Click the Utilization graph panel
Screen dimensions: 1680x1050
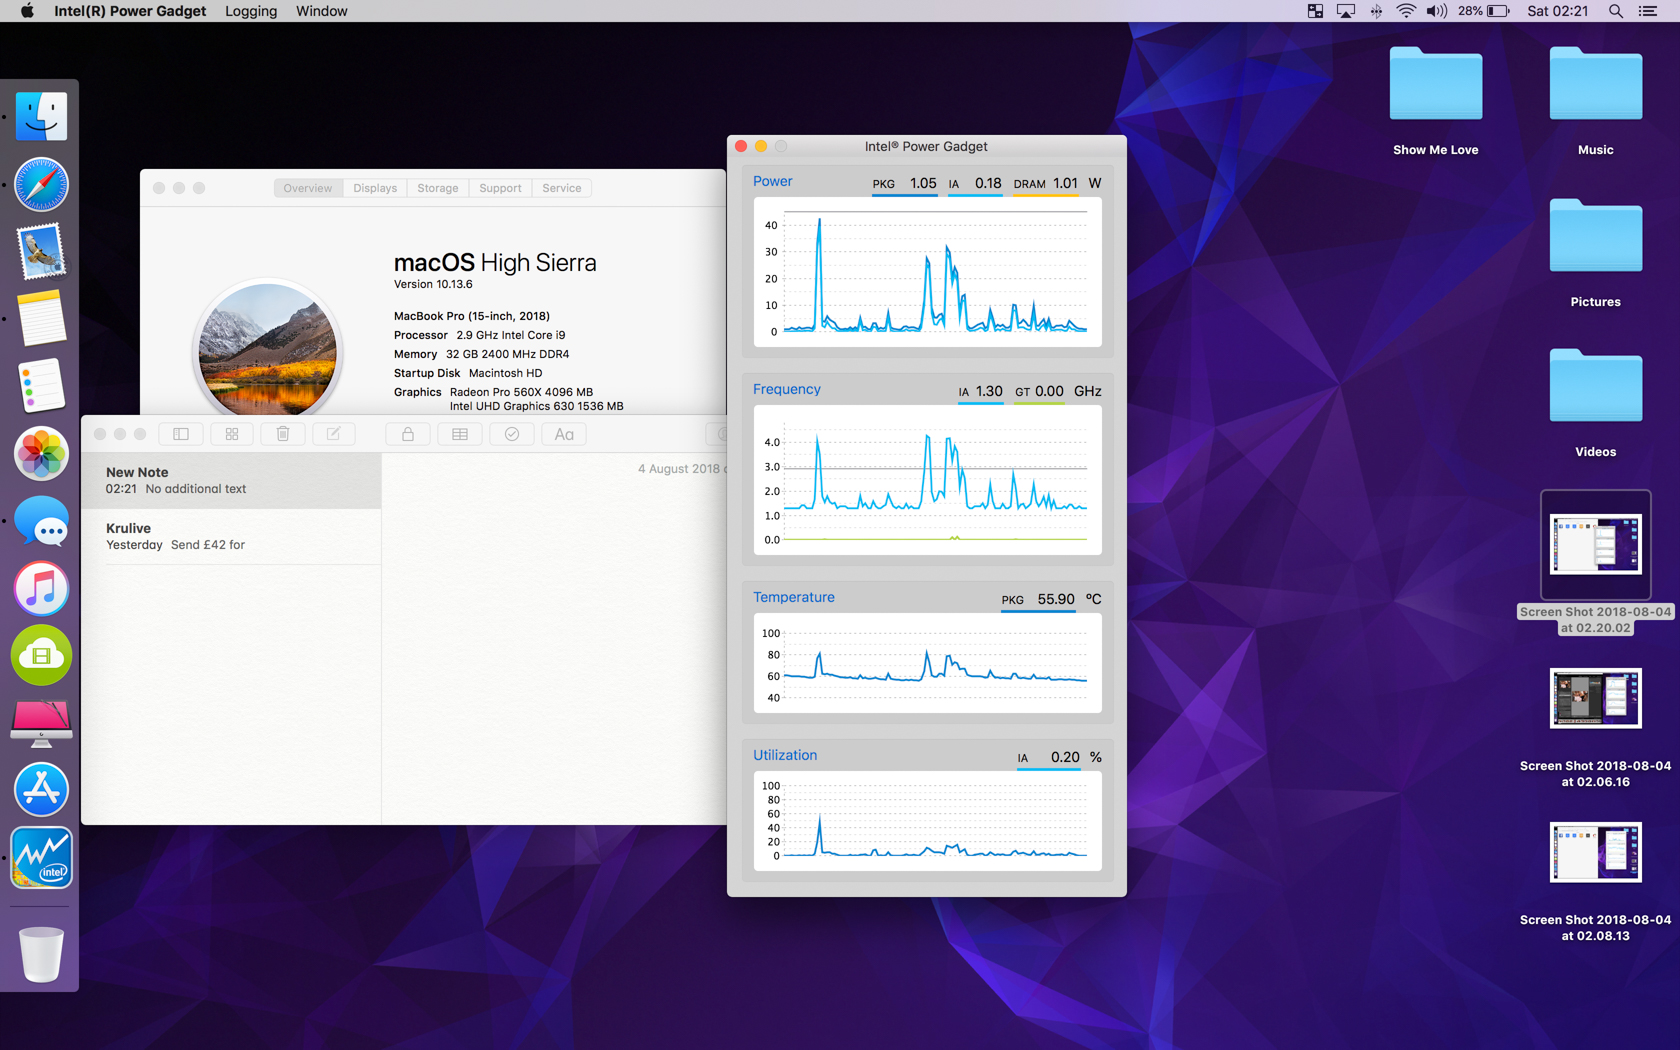tap(927, 821)
